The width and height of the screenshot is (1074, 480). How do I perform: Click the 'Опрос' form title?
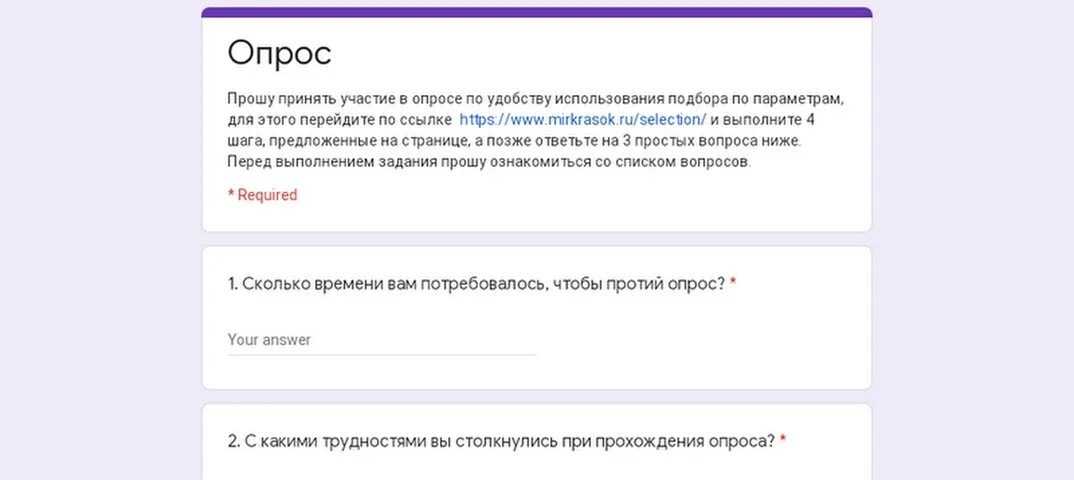(279, 54)
